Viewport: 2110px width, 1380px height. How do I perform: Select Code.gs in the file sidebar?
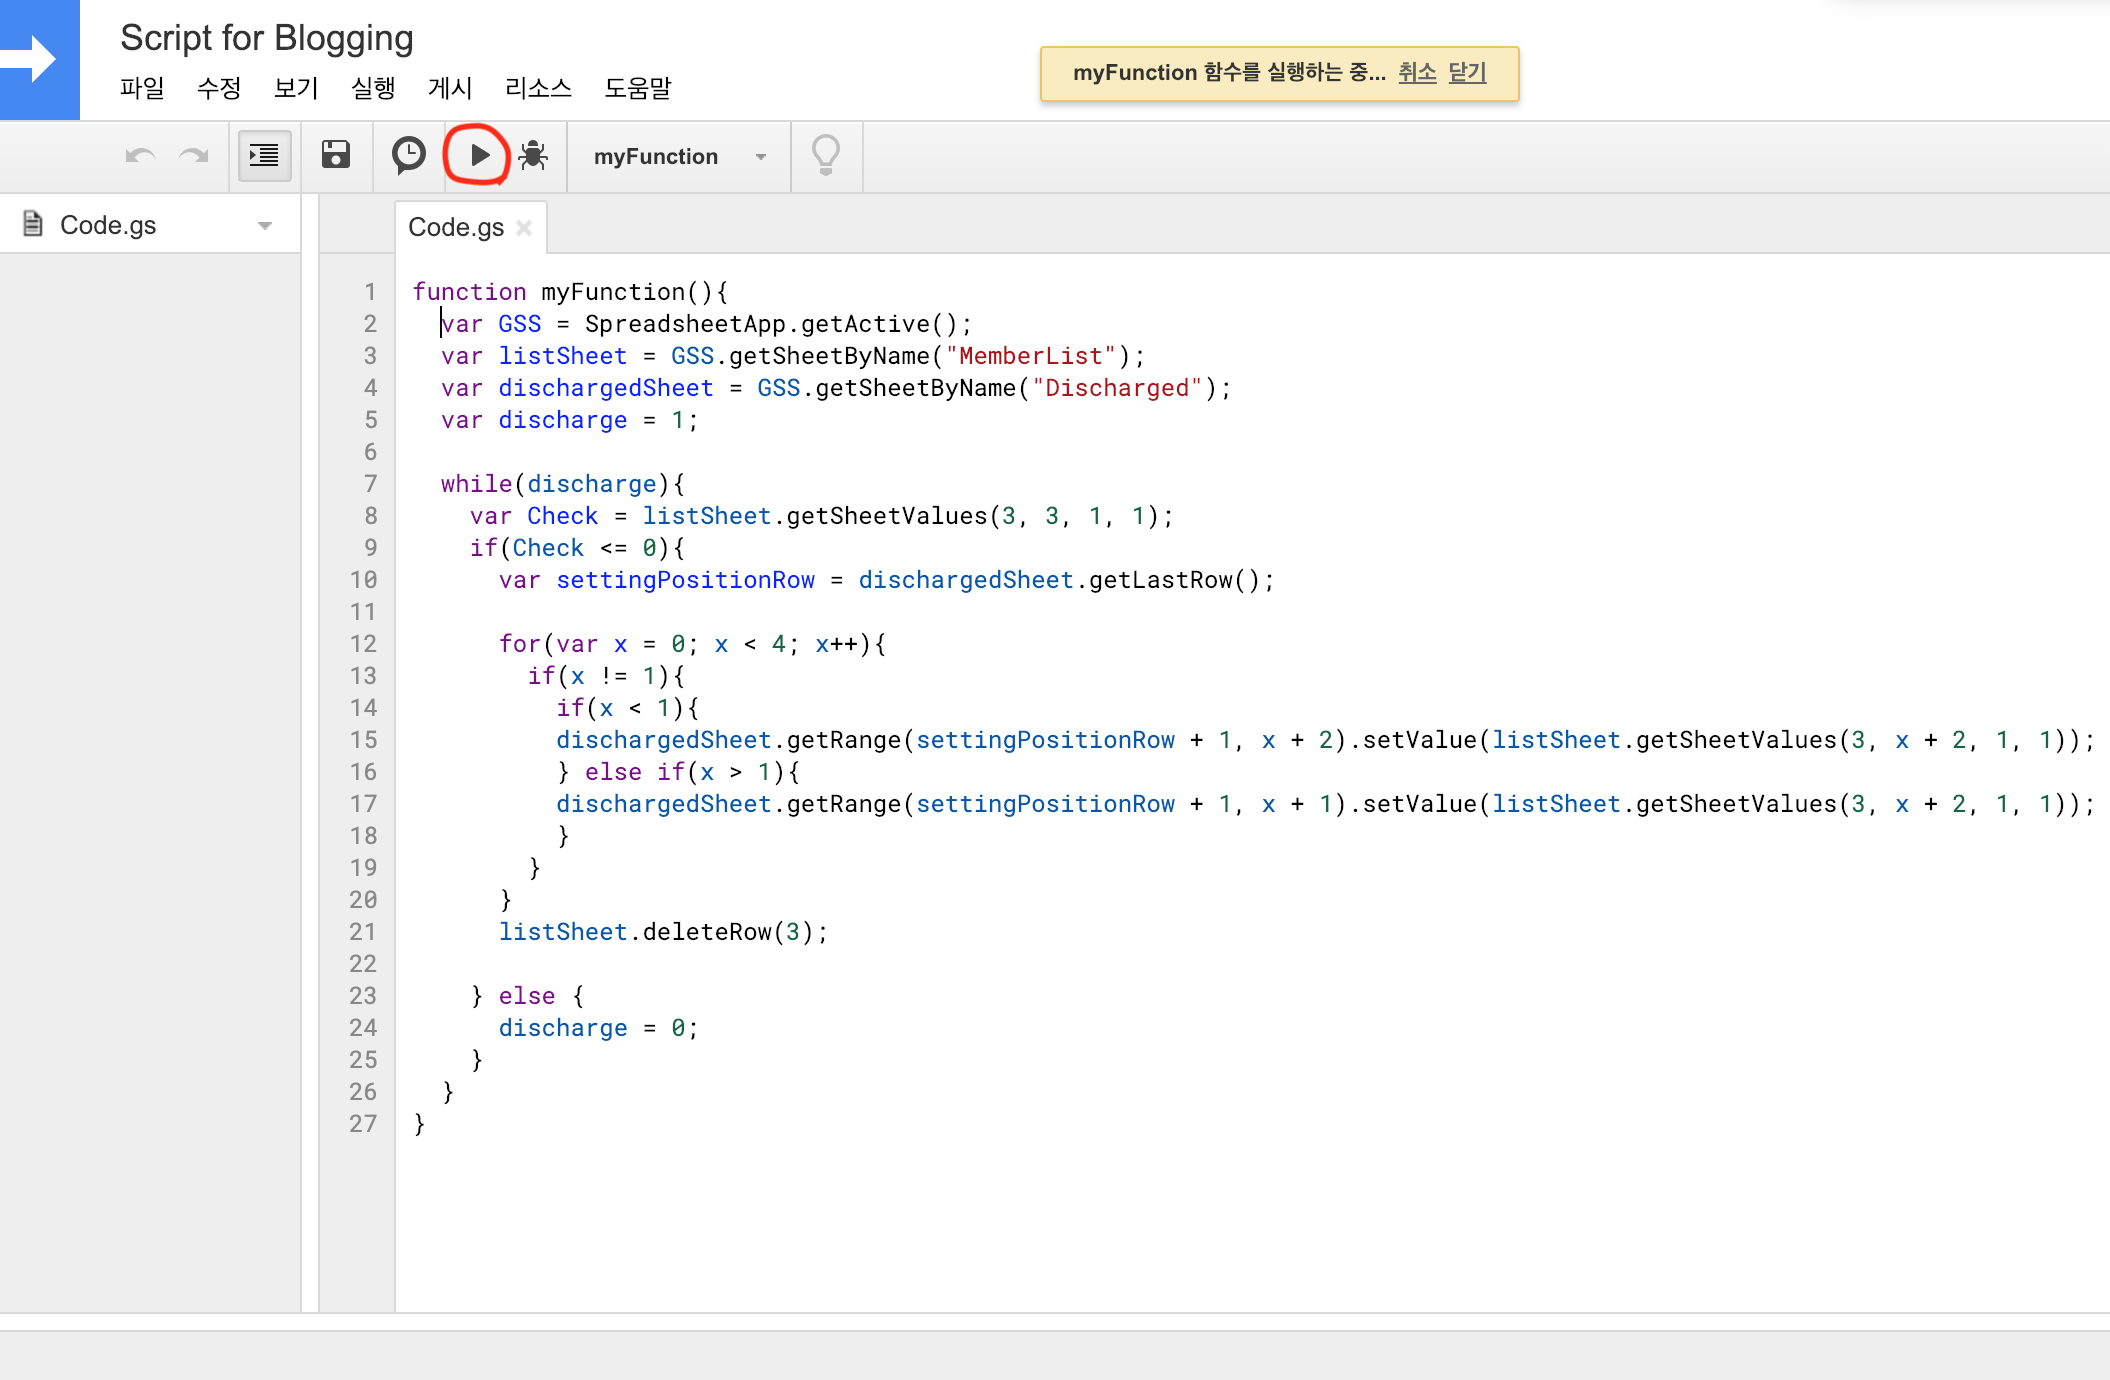(x=108, y=226)
